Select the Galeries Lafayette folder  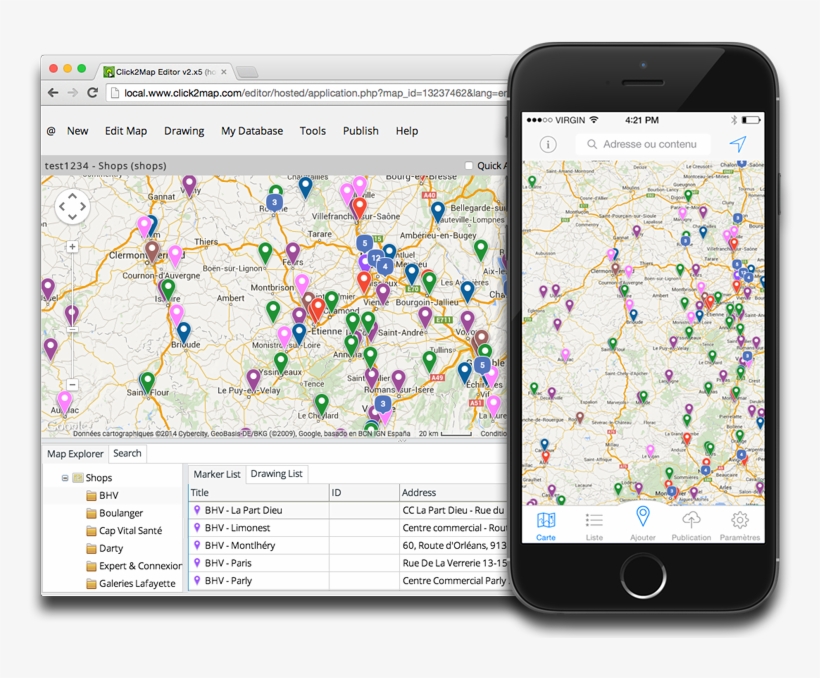[131, 583]
